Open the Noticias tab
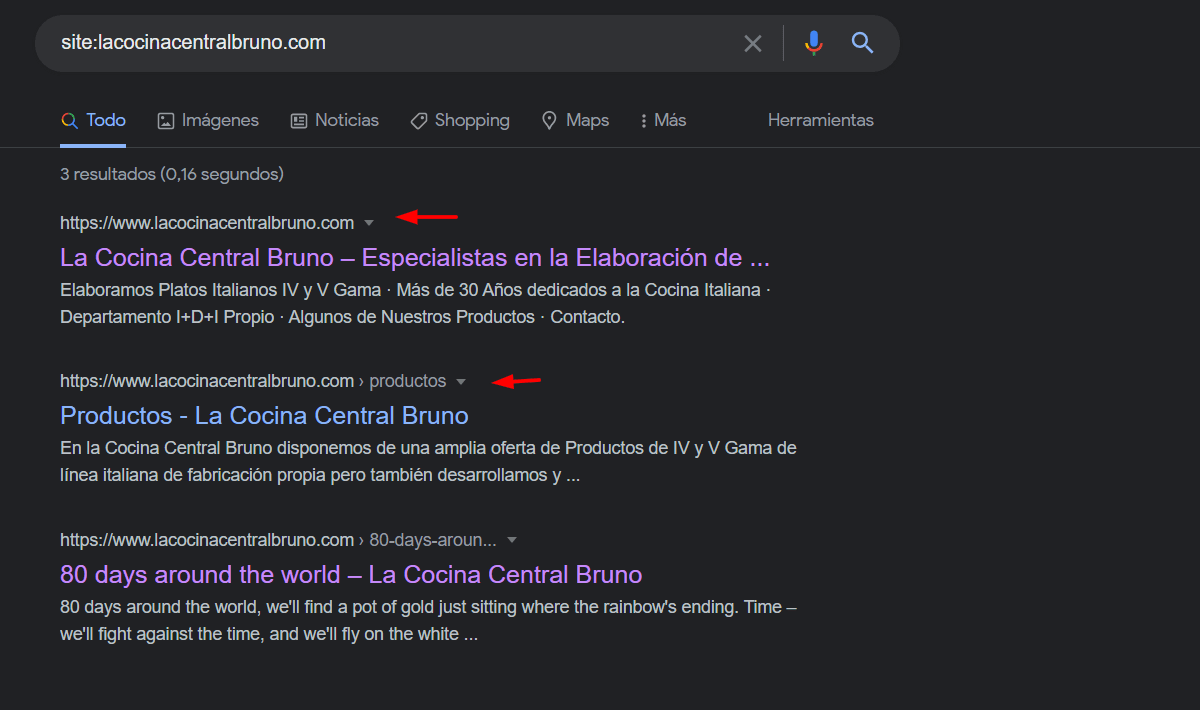The image size is (1200, 710). (334, 120)
